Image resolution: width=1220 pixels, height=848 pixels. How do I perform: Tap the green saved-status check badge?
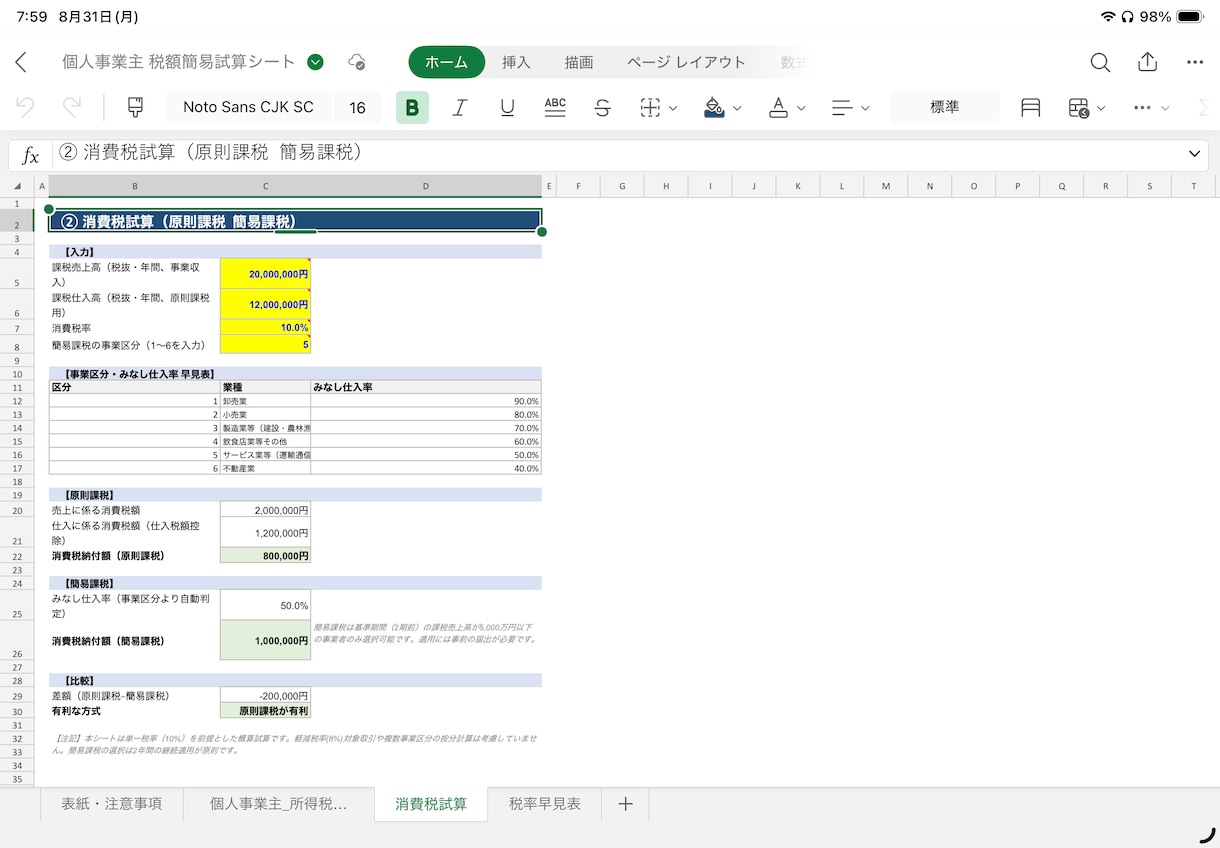tap(316, 62)
